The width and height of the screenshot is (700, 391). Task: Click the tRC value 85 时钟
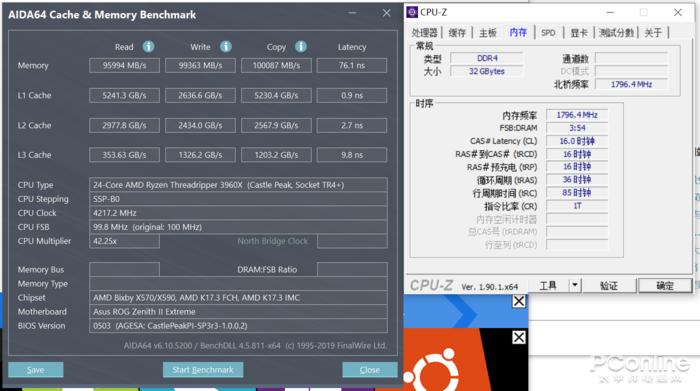click(x=577, y=193)
